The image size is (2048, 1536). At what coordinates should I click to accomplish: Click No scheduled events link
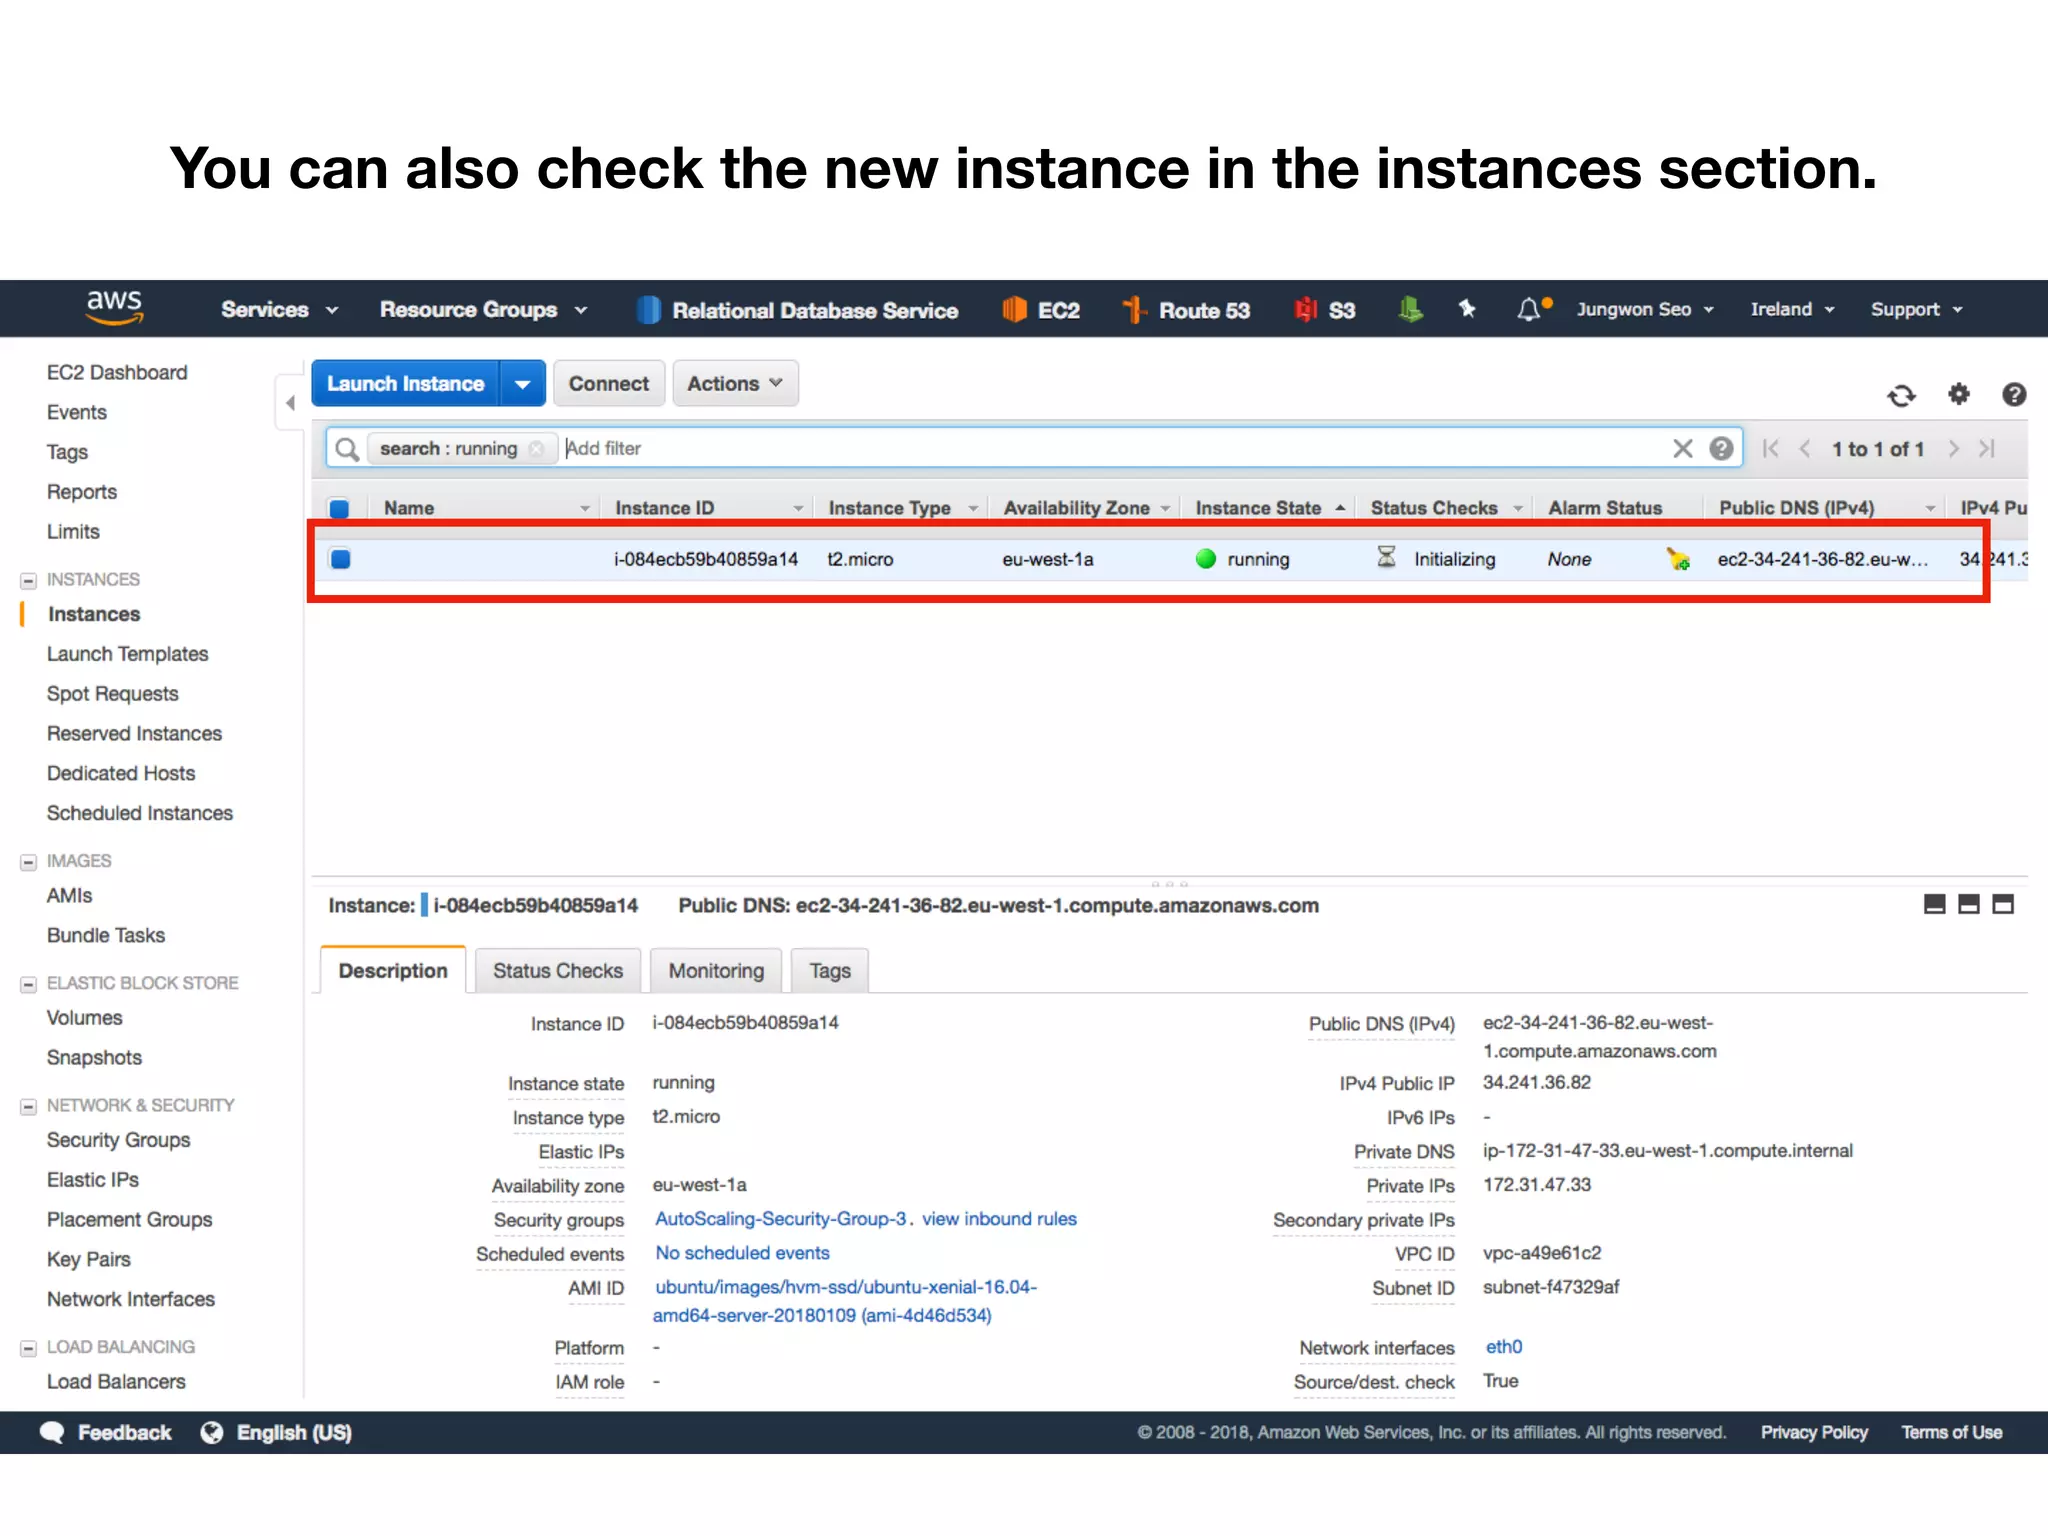click(742, 1253)
